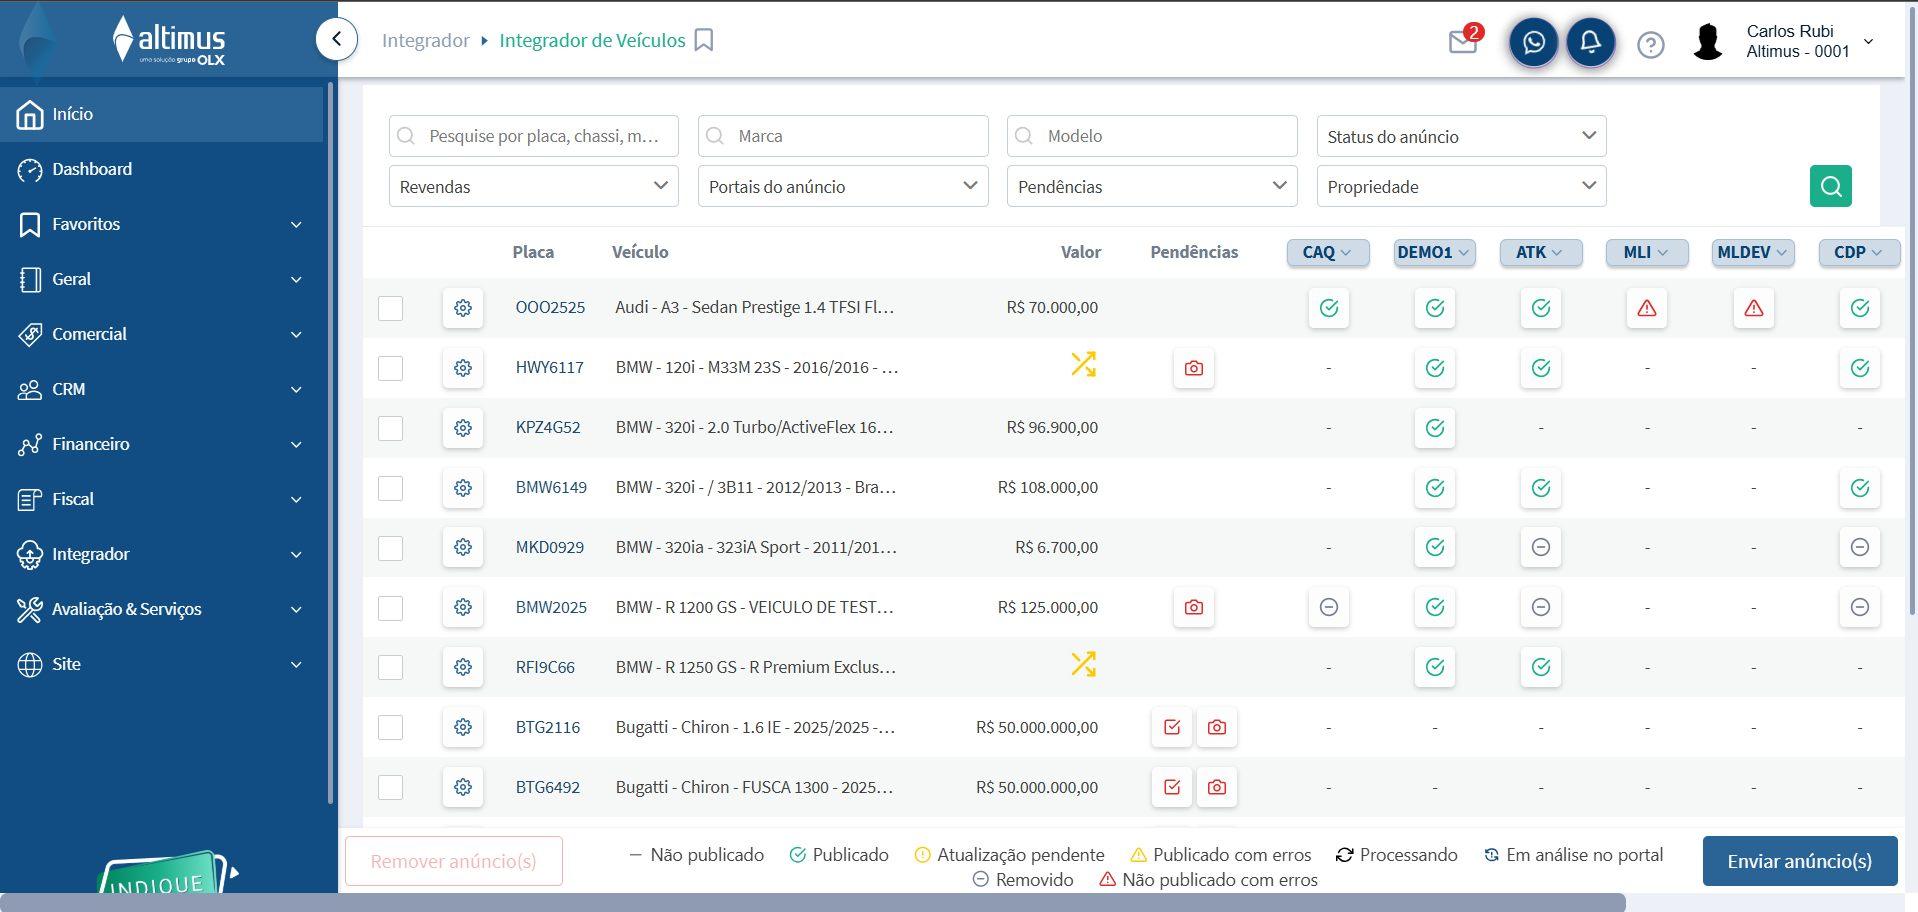Click MLI error warning icon for Audi A3
Viewport: 1918px width, 912px height.
(1646, 308)
